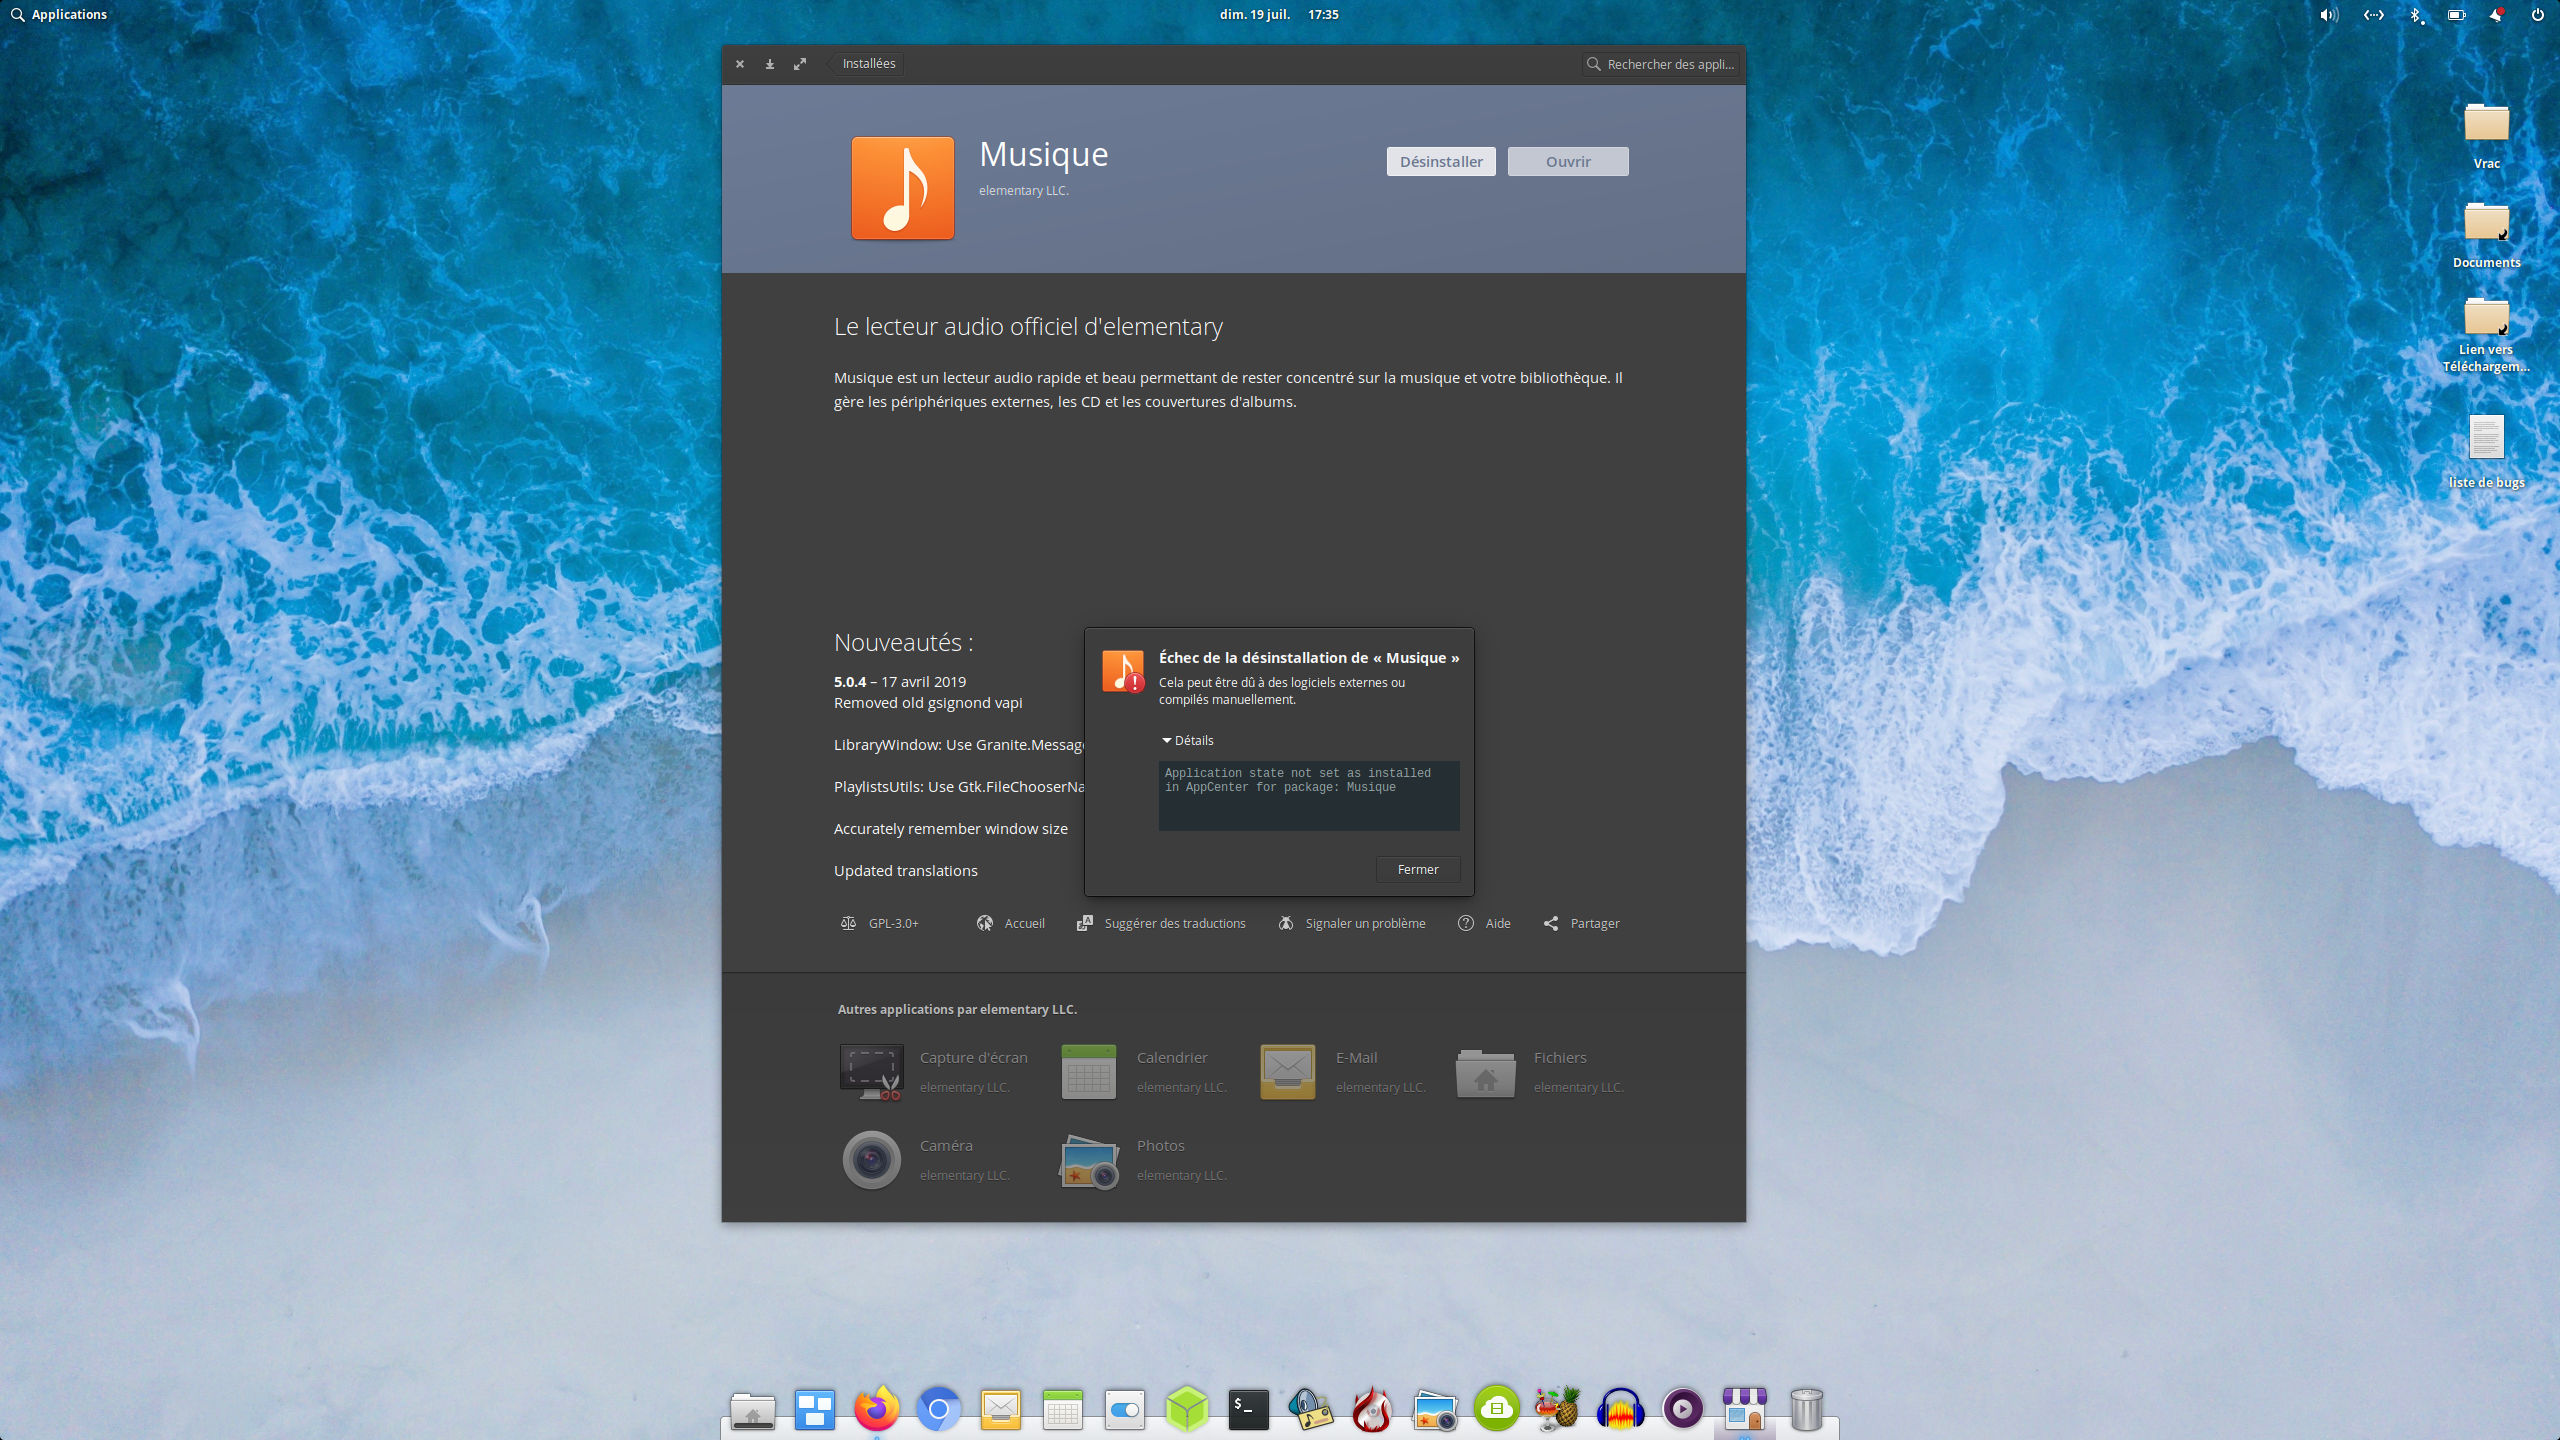The width and height of the screenshot is (2560, 1440).
Task: Open the Files icon in the dock
Action: coord(753,1410)
